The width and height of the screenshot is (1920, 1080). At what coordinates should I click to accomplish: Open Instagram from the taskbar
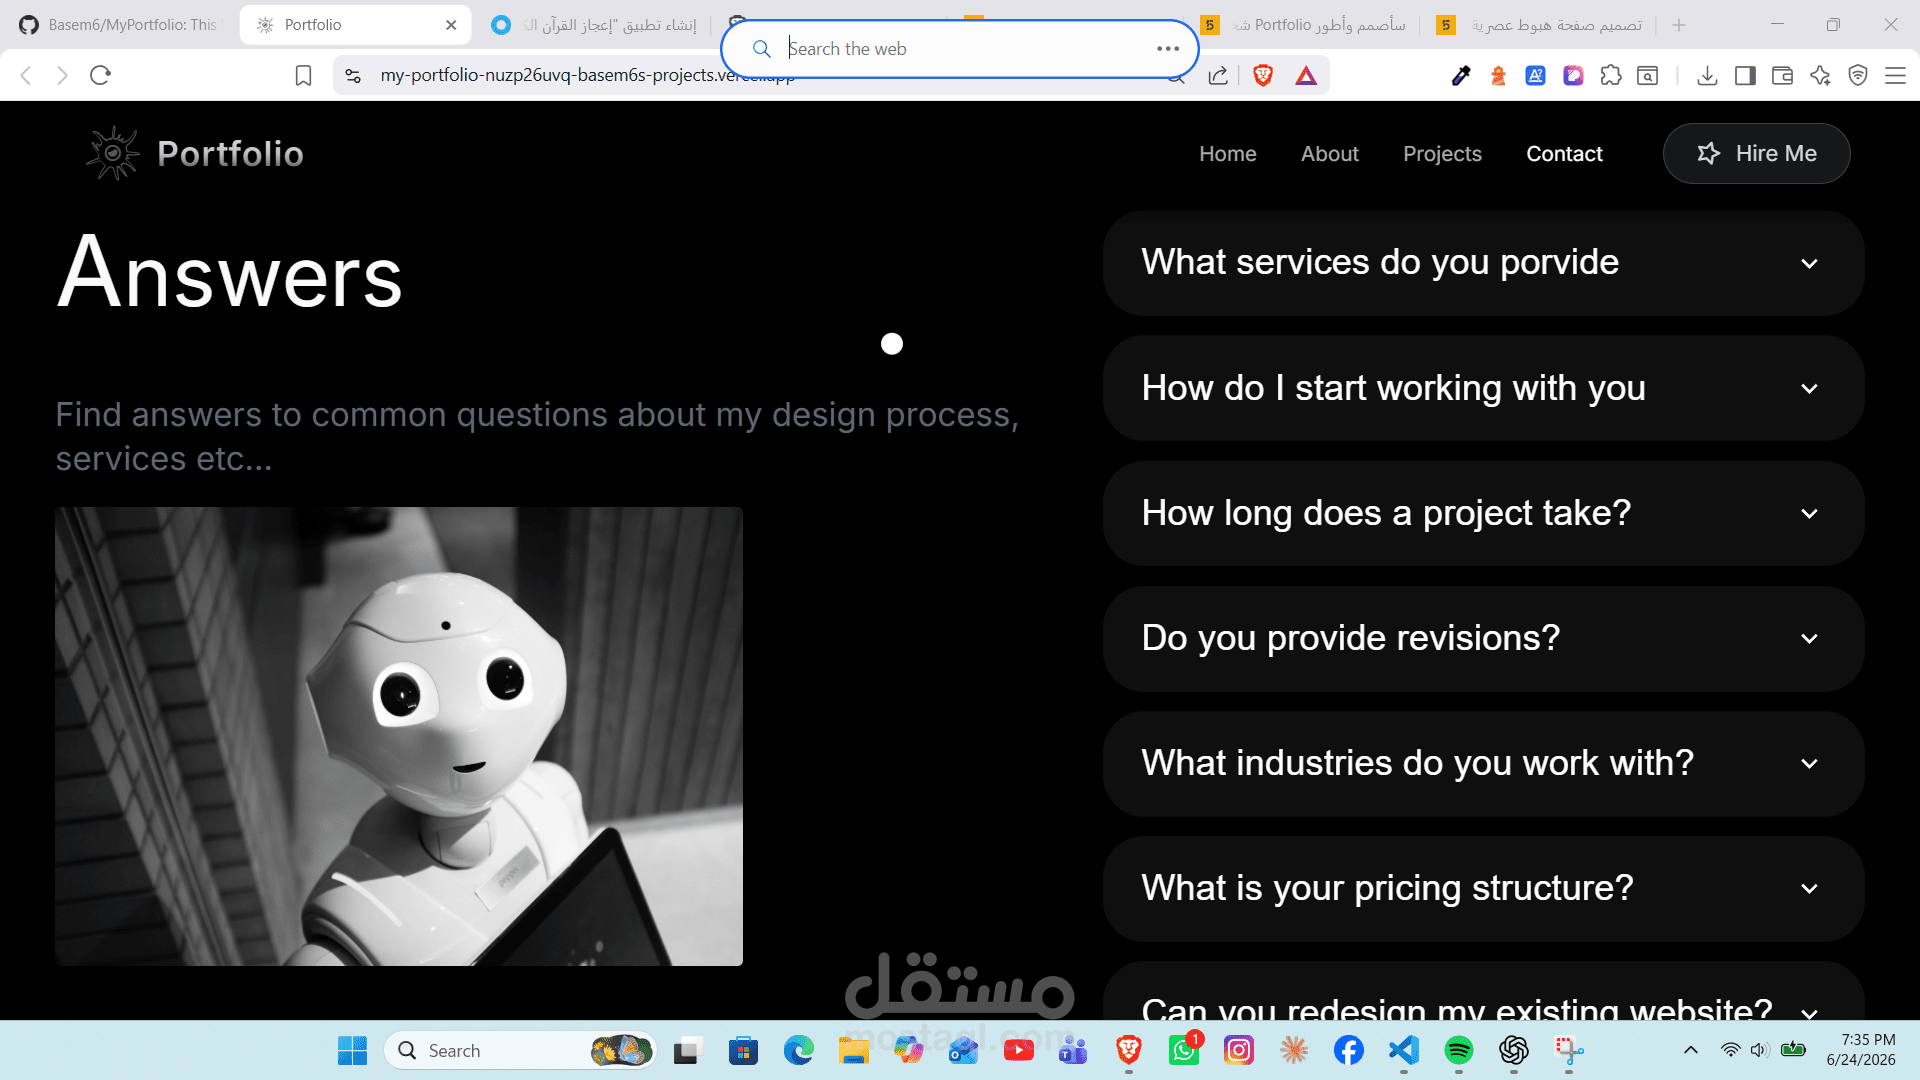click(1239, 1050)
